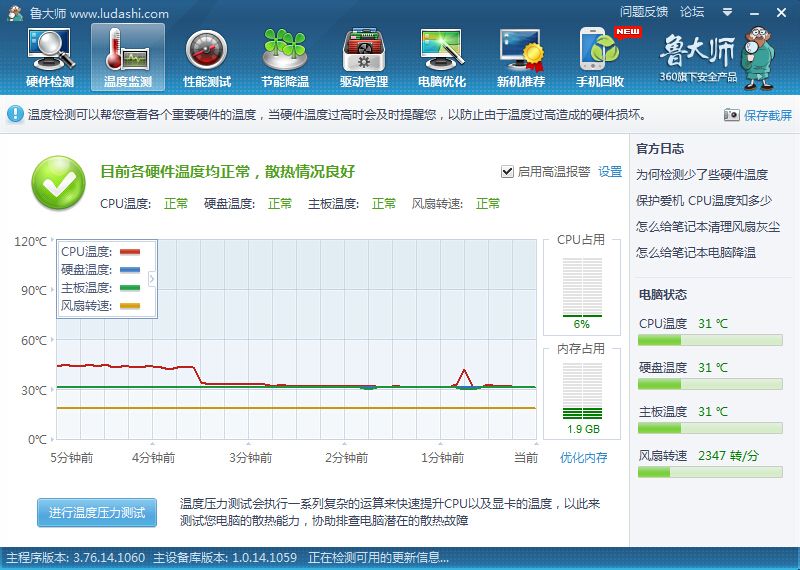Click the Ludashi app icon in the title bar
Screen dimensions: 800x570
click(x=15, y=12)
